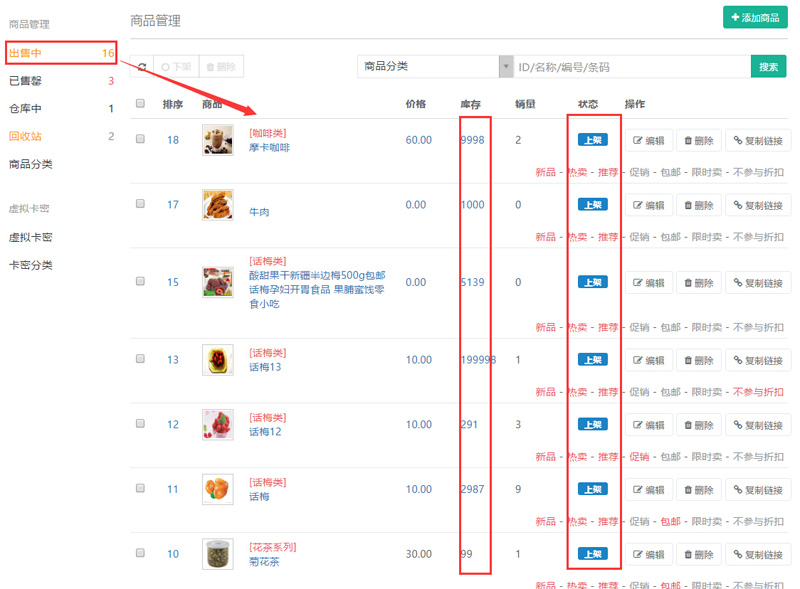Viewport: 800px width, 589px height.
Task: Check the box for 摩卡咖啡 row
Action: click(x=140, y=140)
